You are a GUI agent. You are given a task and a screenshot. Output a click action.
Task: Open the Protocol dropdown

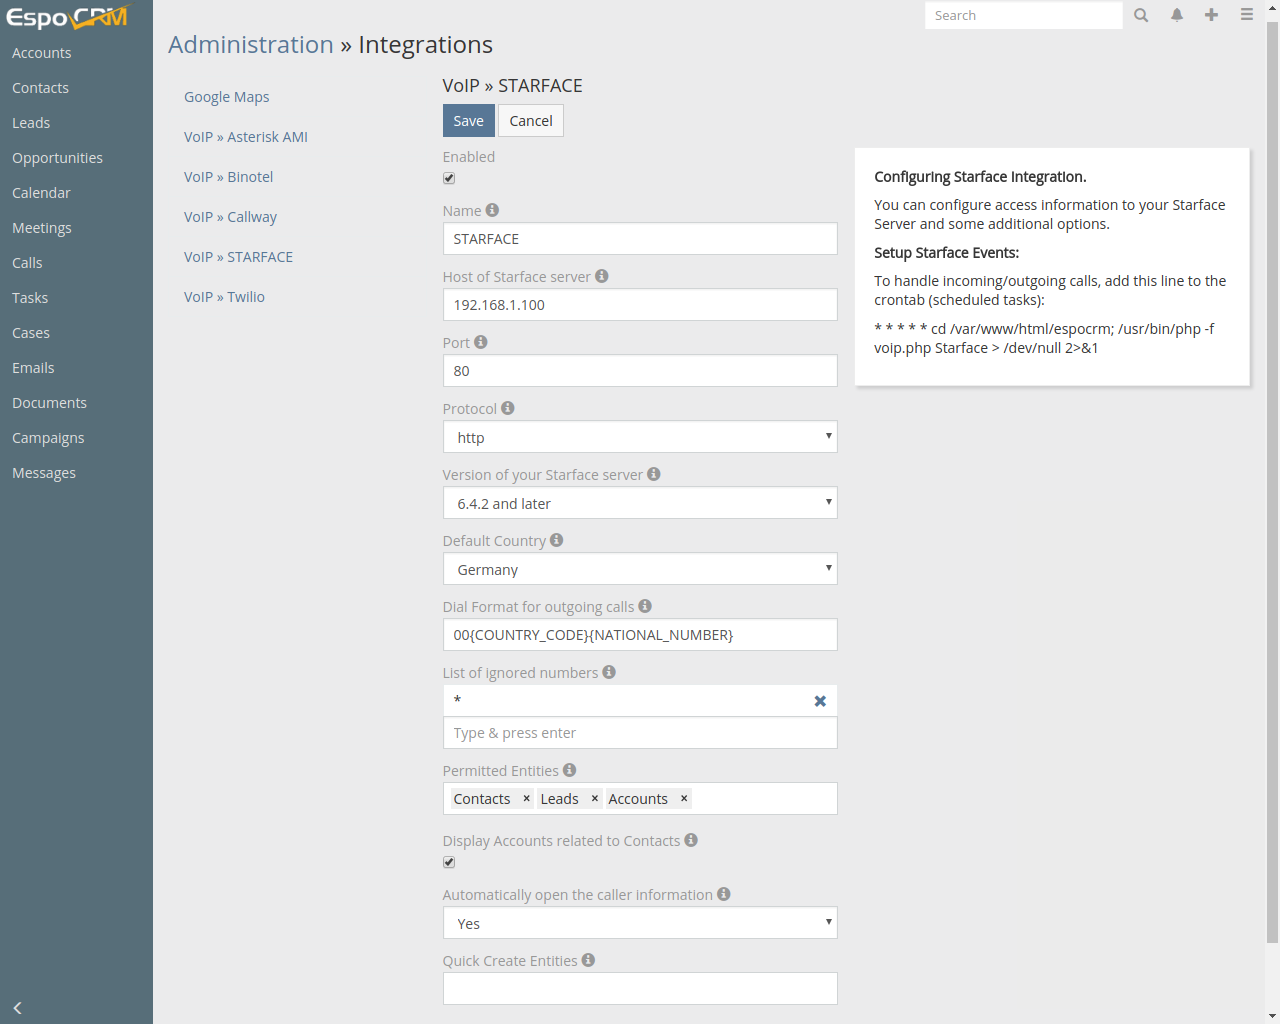(x=640, y=437)
